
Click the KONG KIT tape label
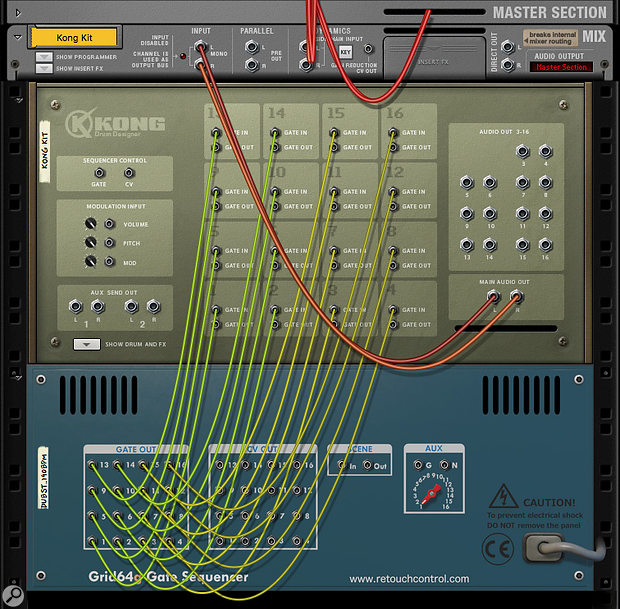click(x=45, y=151)
